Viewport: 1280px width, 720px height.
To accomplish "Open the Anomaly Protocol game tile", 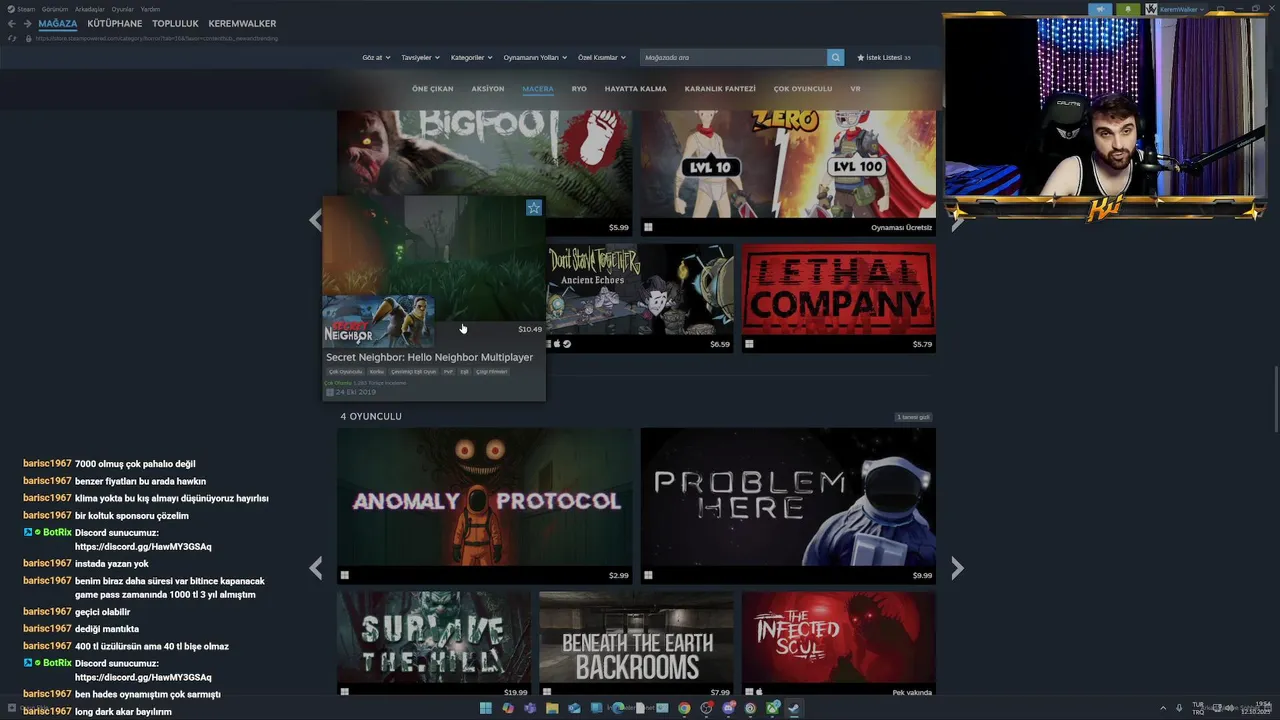I will (485, 506).
